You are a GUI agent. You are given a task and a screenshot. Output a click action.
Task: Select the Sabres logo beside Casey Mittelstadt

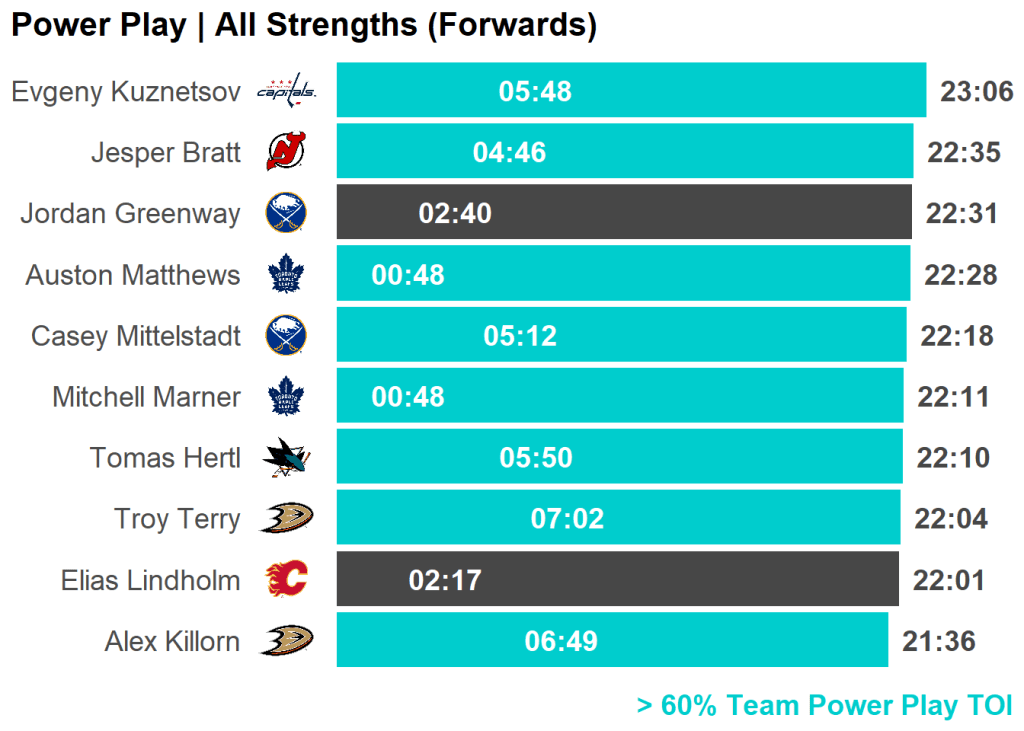(286, 336)
